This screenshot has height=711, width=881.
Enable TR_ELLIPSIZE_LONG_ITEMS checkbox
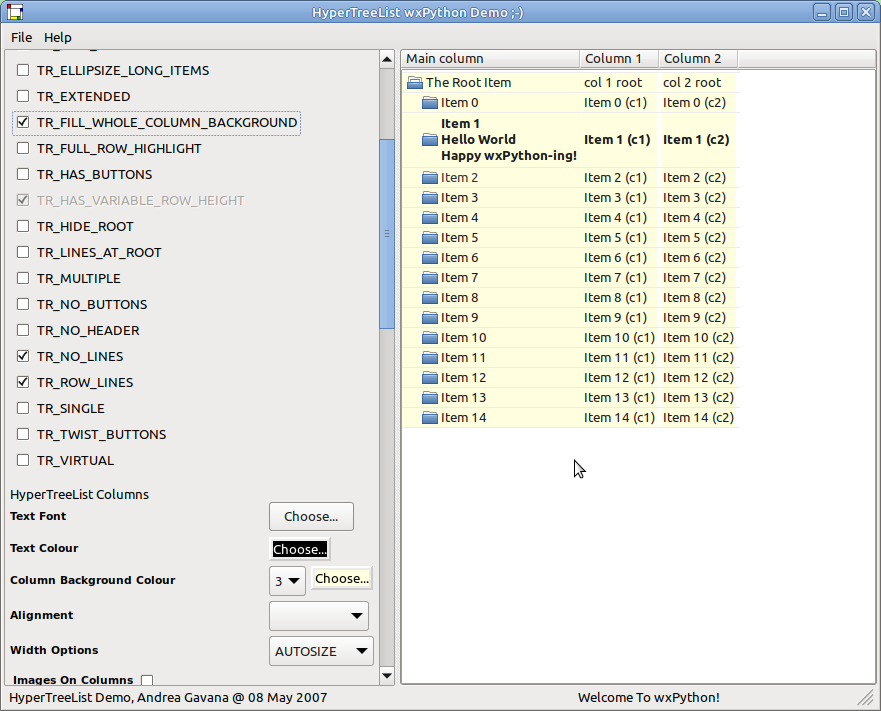pyautogui.click(x=23, y=70)
